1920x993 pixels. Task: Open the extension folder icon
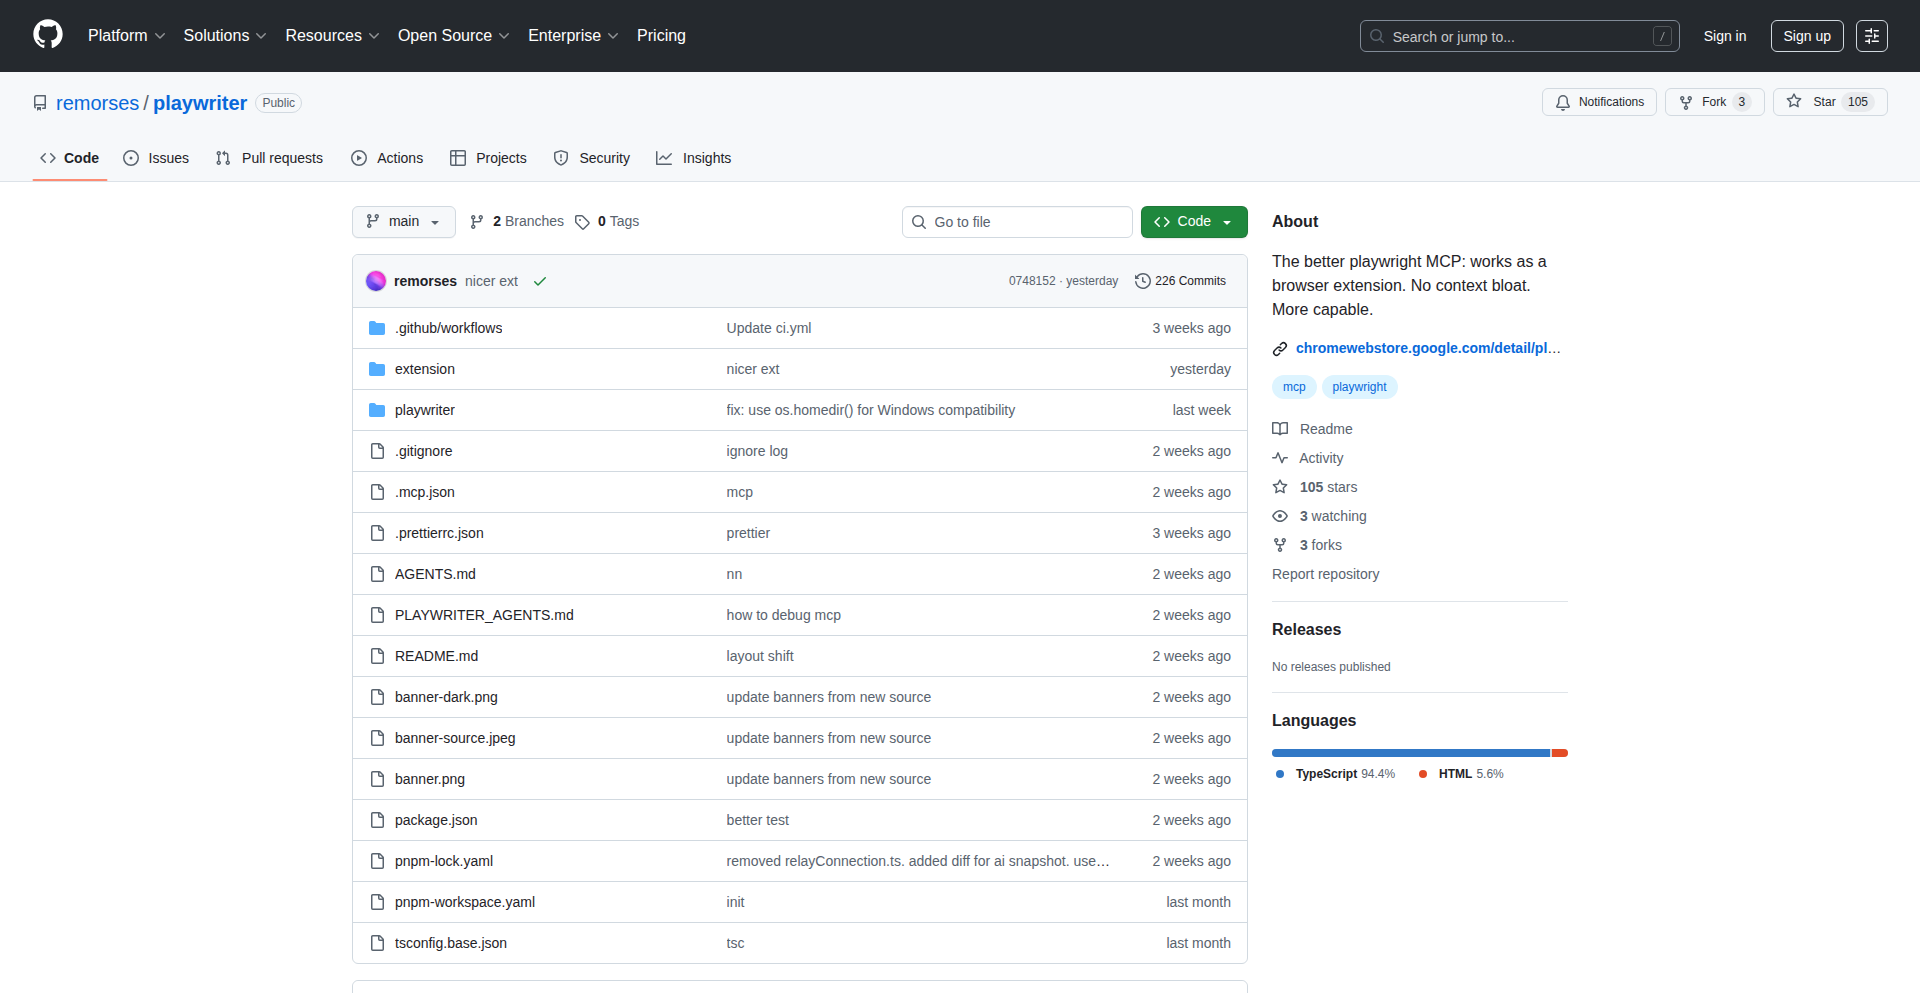377,369
